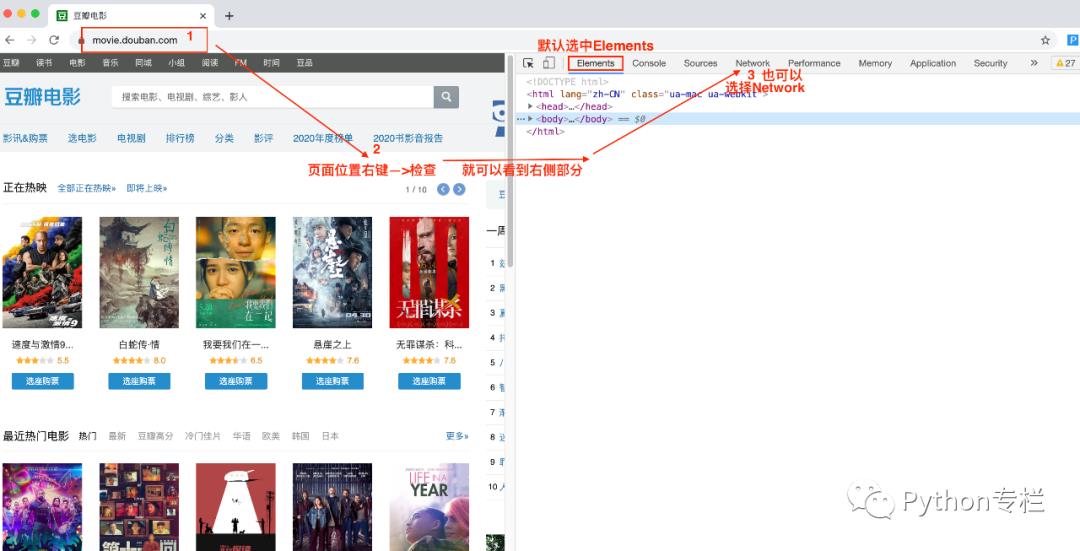This screenshot has width=1080, height=551.
Task: Click the browser back arrow
Action: pyautogui.click(x=10, y=40)
